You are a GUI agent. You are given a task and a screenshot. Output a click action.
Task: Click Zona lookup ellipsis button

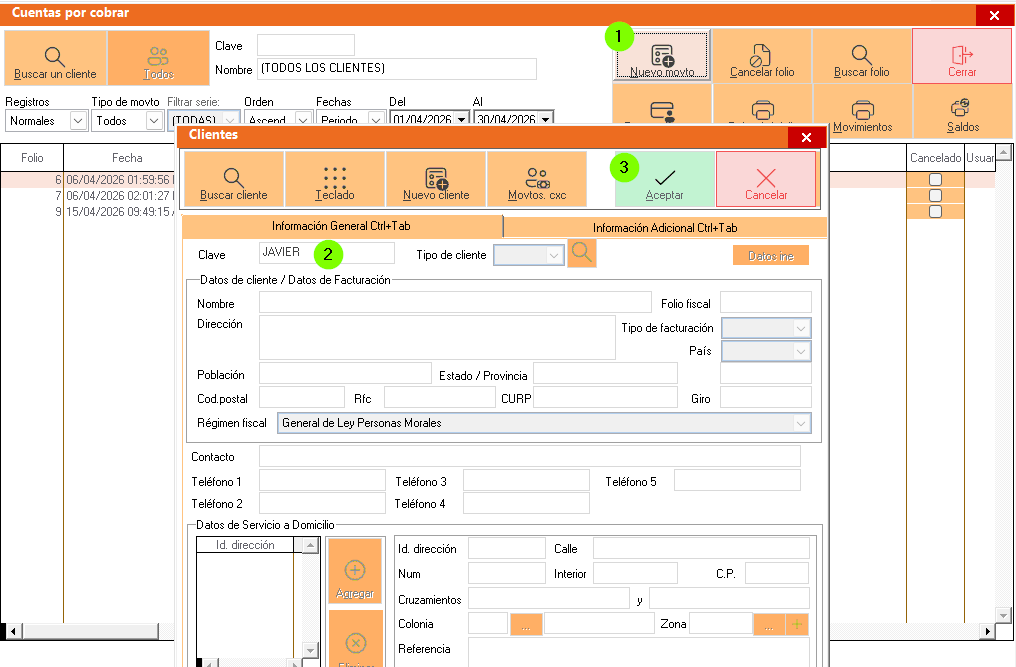769,624
